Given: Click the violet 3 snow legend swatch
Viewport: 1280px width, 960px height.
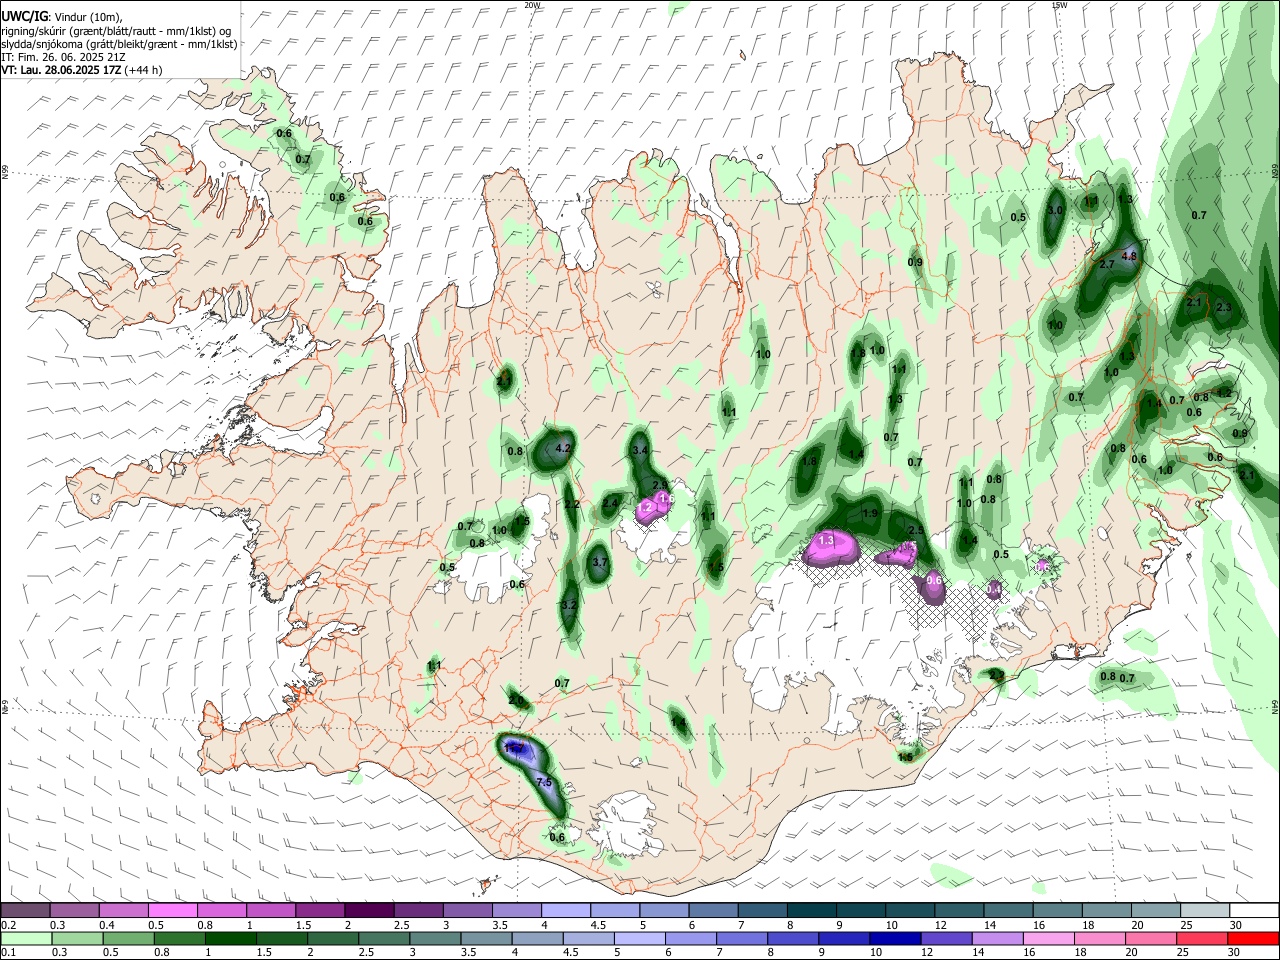Looking at the screenshot, I should point(467,911).
